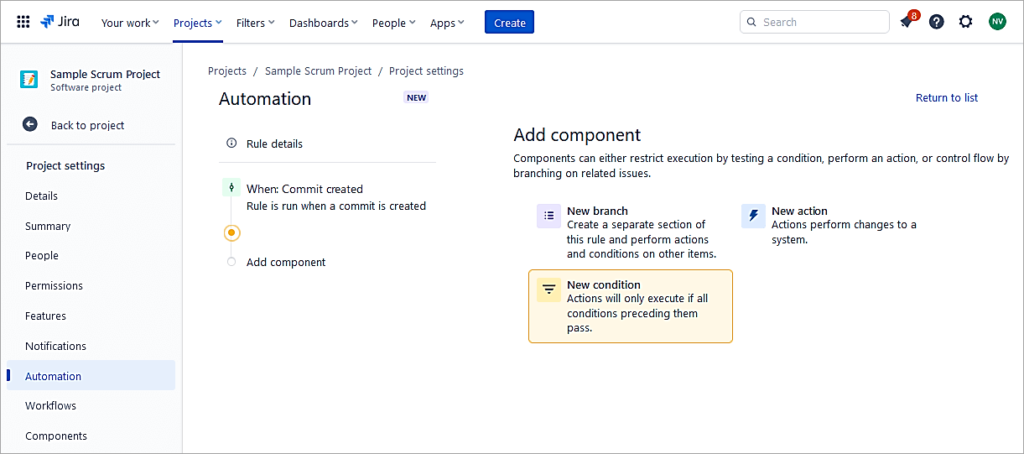The image size is (1024, 454).
Task: Select the New branch icon
Action: coord(548,215)
